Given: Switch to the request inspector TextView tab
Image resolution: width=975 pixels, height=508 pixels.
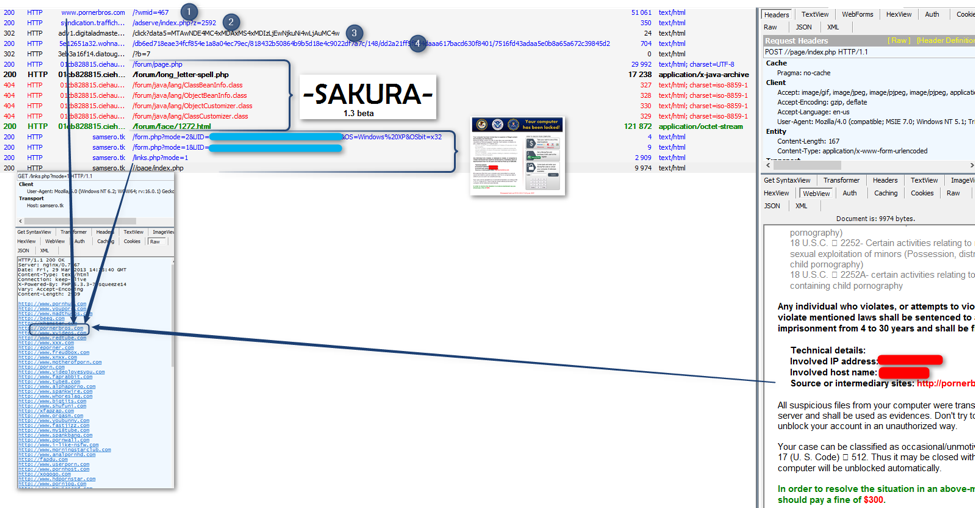Looking at the screenshot, I should click(815, 14).
